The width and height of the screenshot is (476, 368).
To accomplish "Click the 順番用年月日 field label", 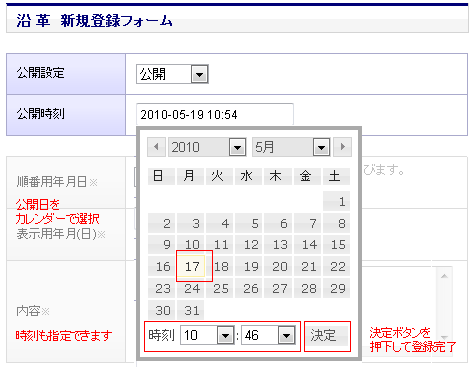I will [57, 182].
